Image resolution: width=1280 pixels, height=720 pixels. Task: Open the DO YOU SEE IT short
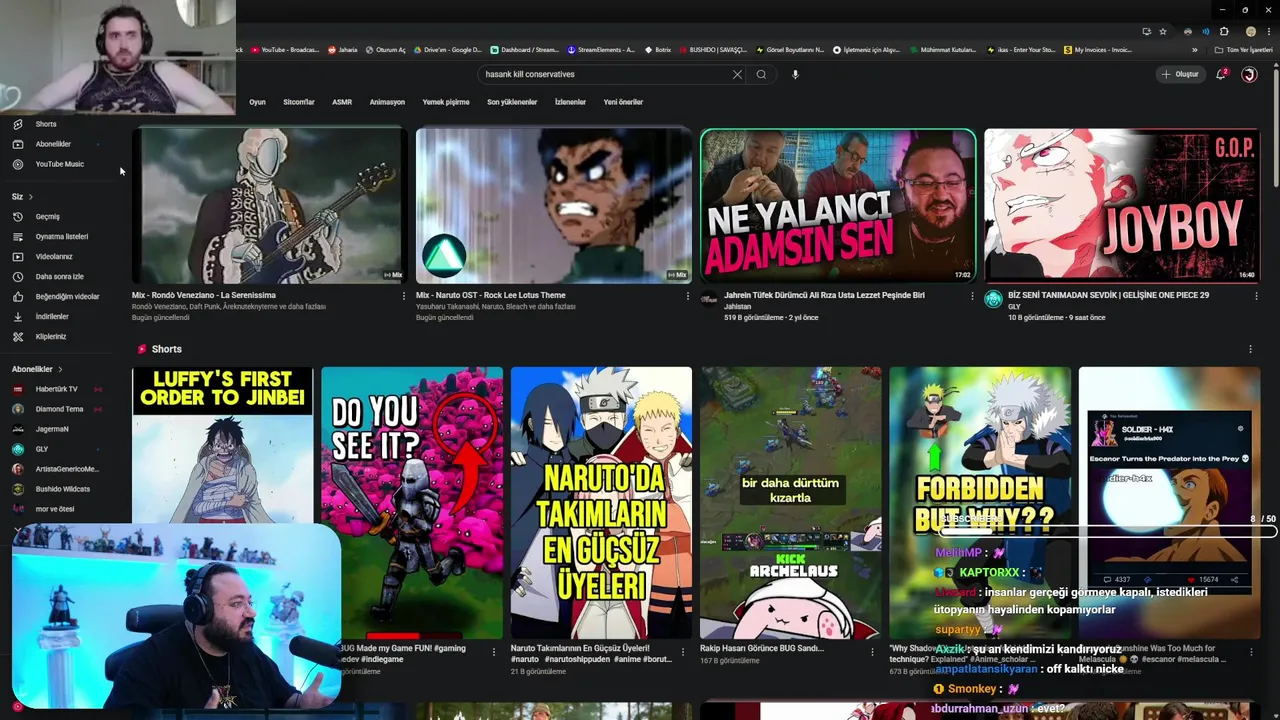pyautogui.click(x=412, y=503)
